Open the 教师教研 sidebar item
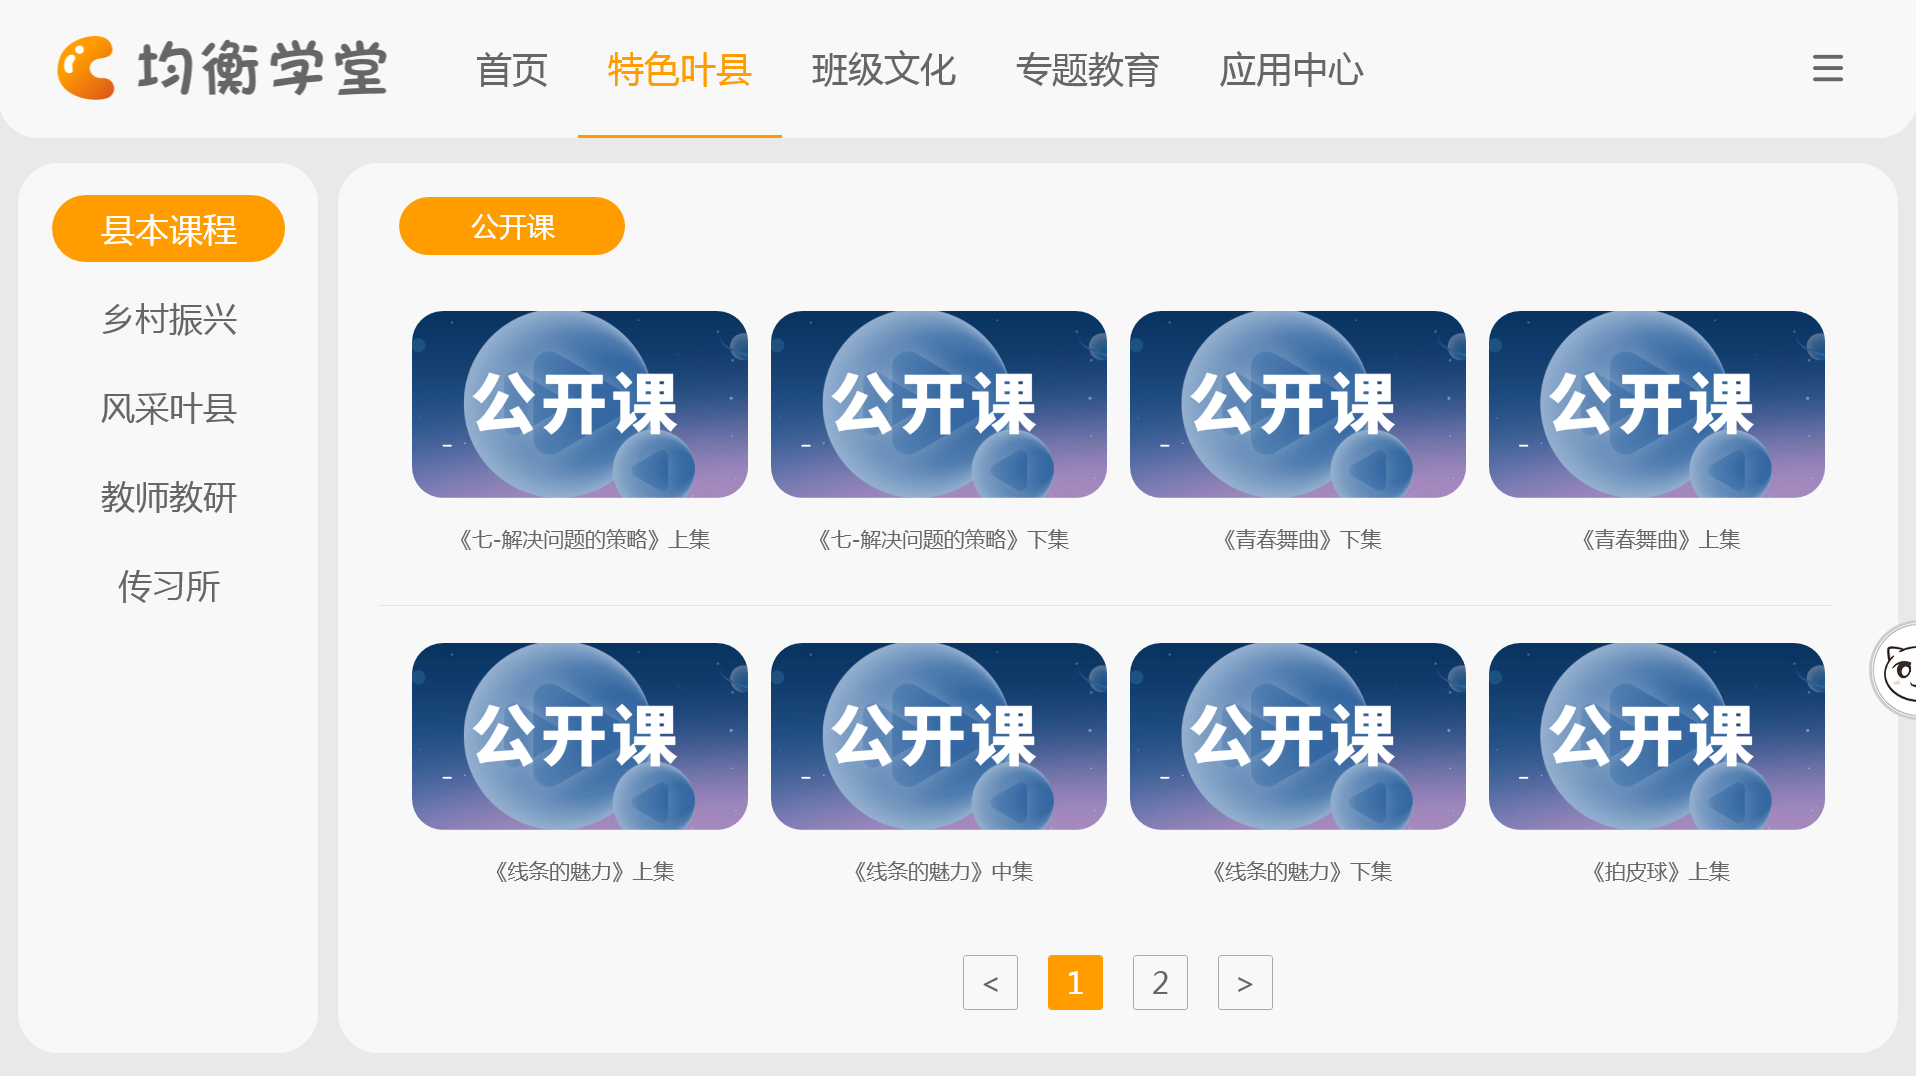1916x1076 pixels. 168,497
